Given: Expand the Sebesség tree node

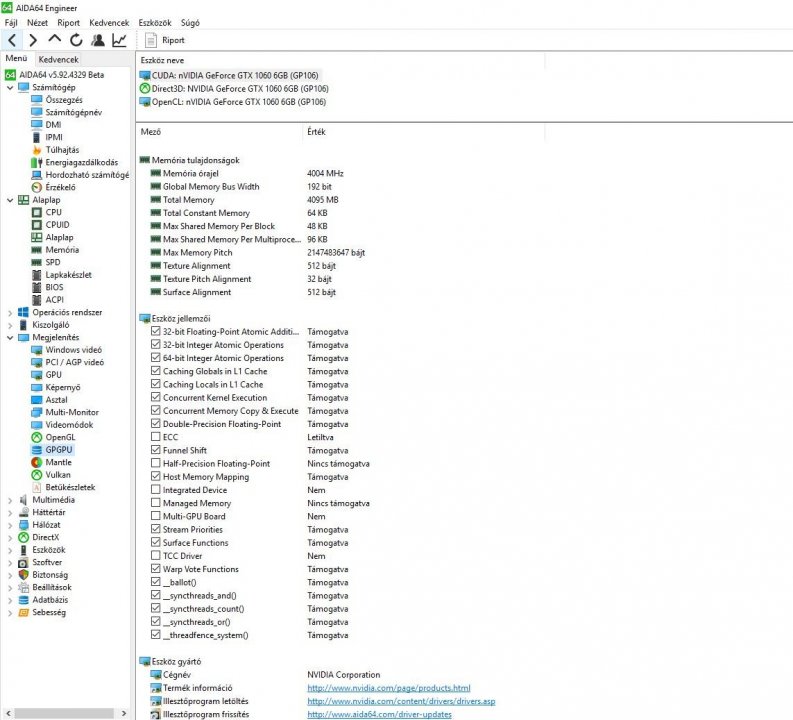Looking at the screenshot, I should (x=10, y=613).
